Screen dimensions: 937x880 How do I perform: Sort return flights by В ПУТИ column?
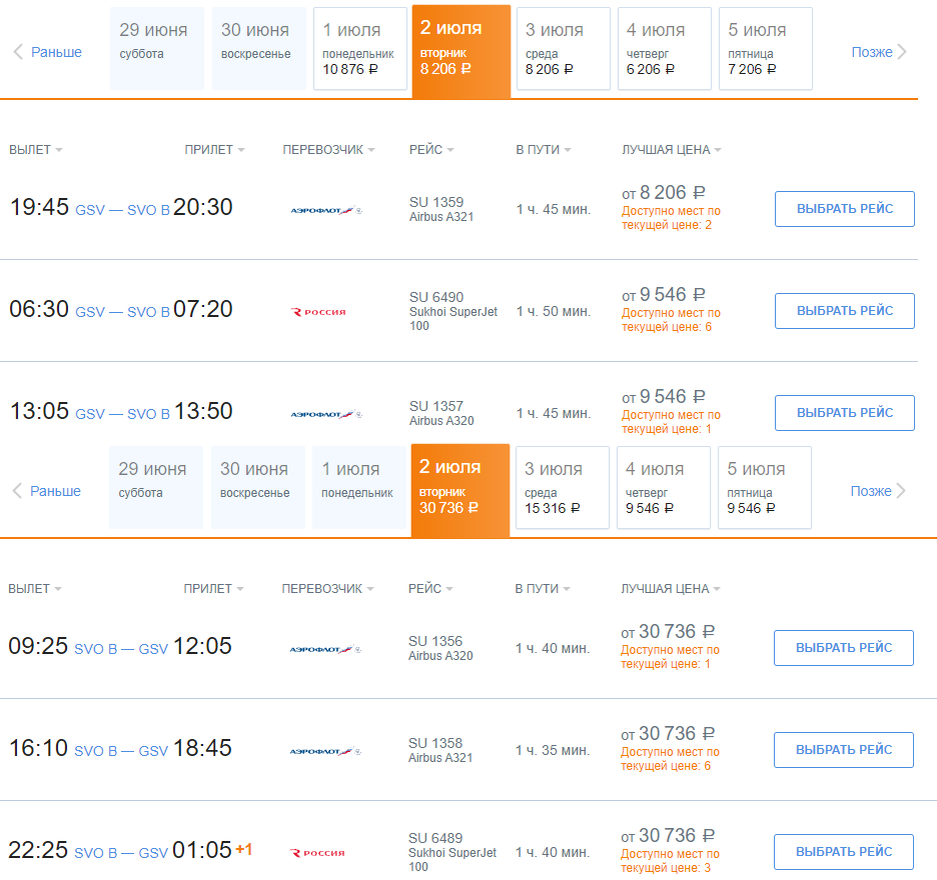[542, 588]
